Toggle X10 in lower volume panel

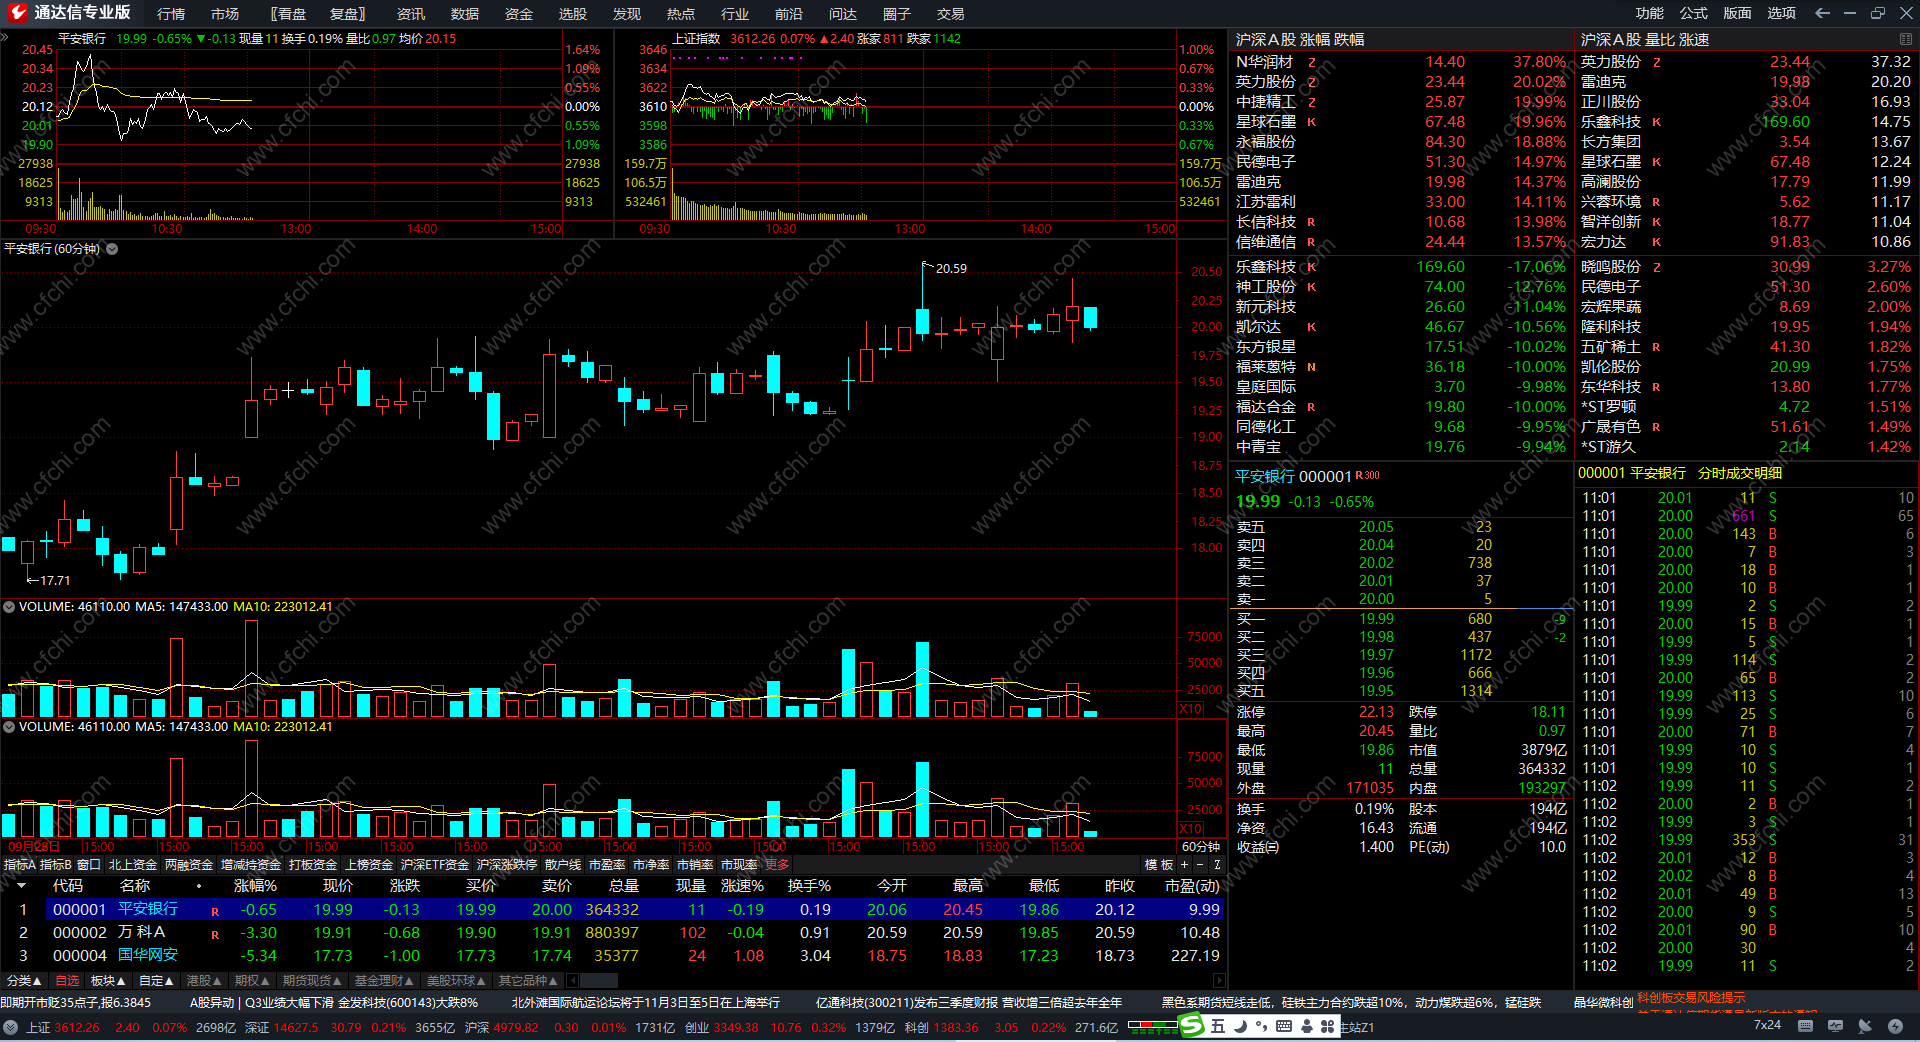coord(1191,829)
